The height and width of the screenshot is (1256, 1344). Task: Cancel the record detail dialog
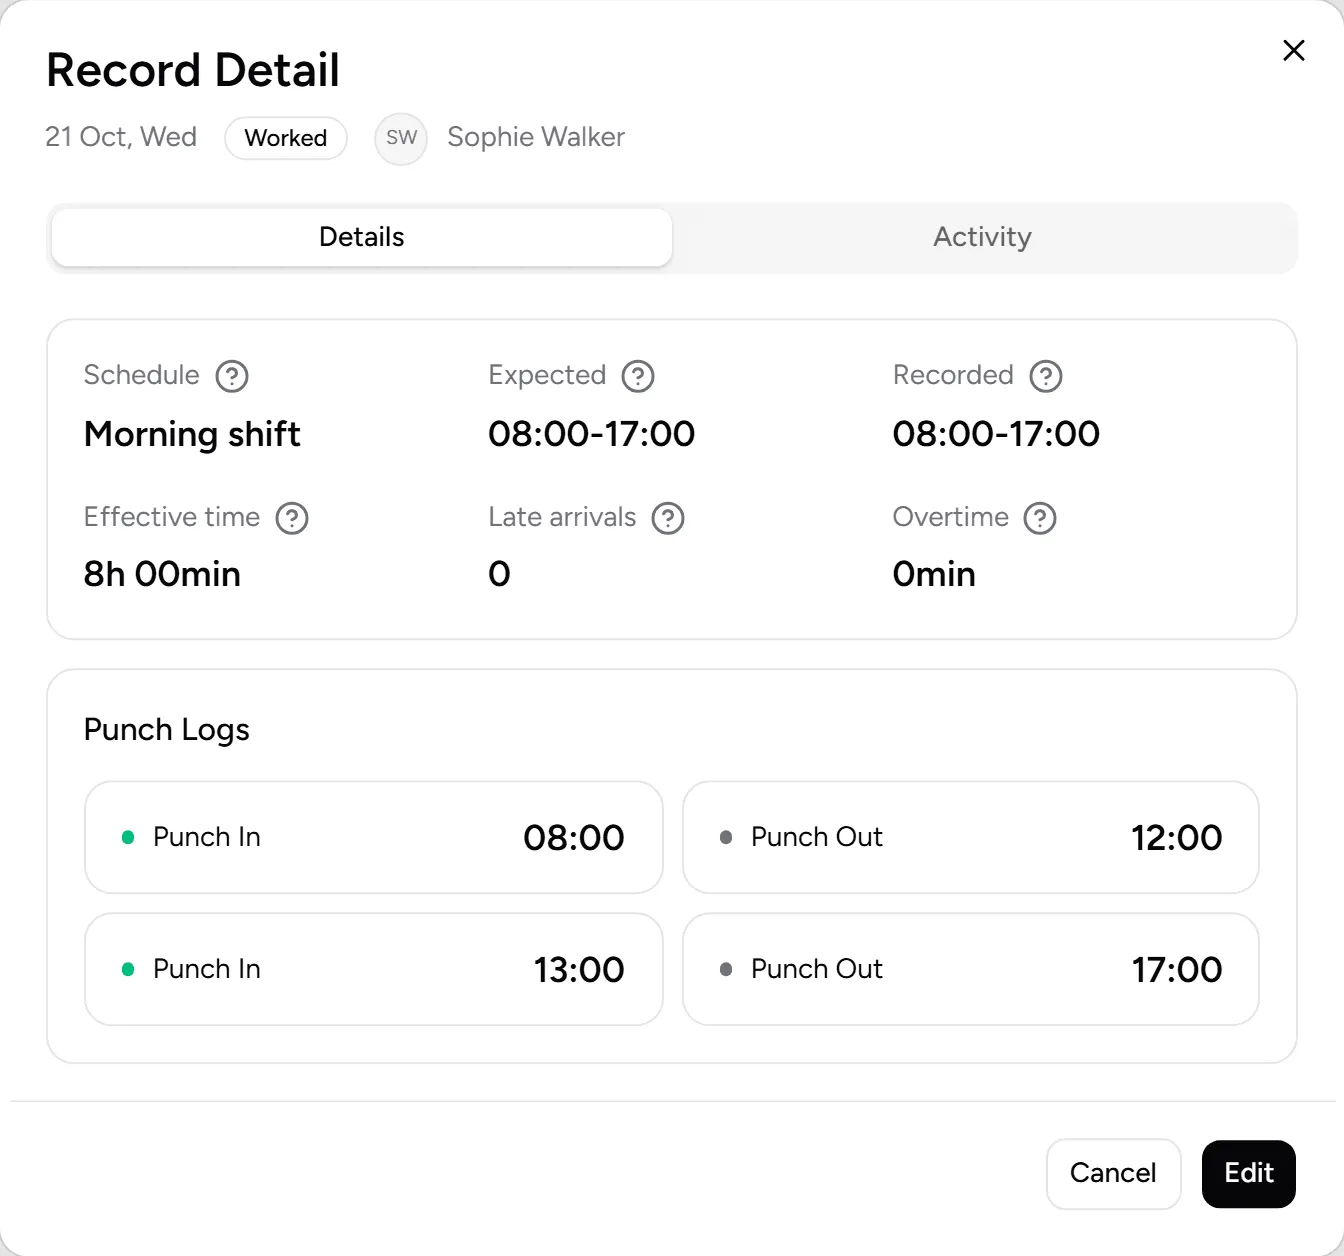[1113, 1173]
